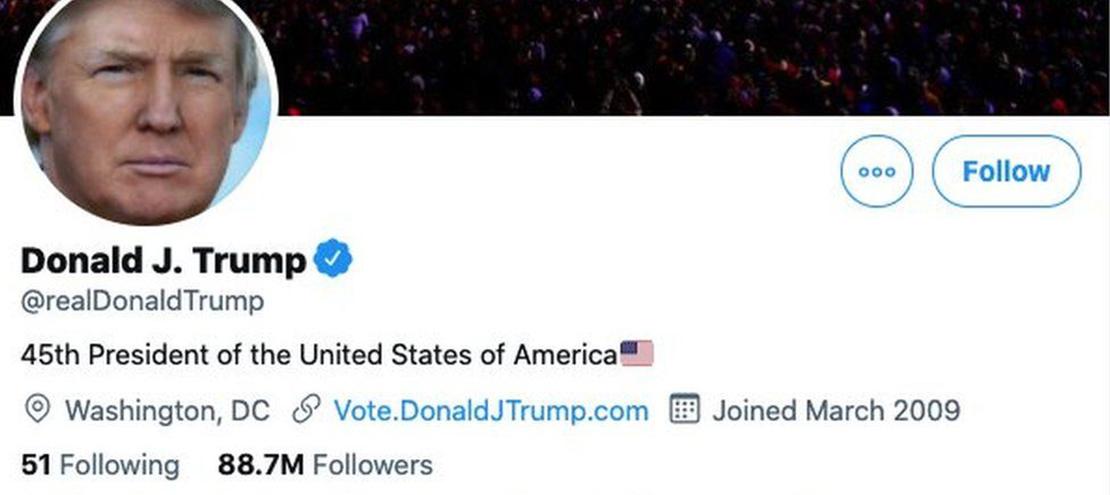Click the blue verified badge icon

click(333, 260)
